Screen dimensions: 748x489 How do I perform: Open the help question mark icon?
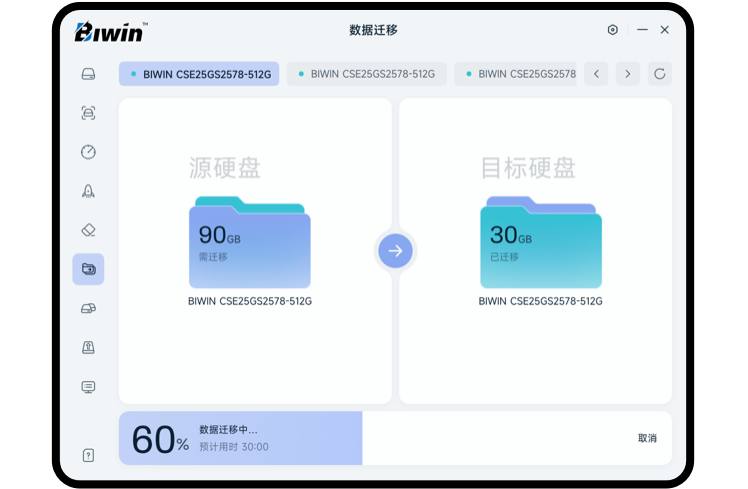[x=88, y=455]
